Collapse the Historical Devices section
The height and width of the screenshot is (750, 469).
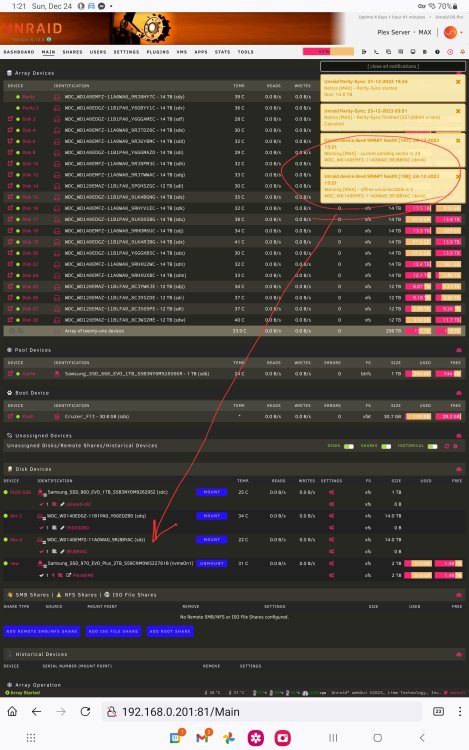click(459, 654)
